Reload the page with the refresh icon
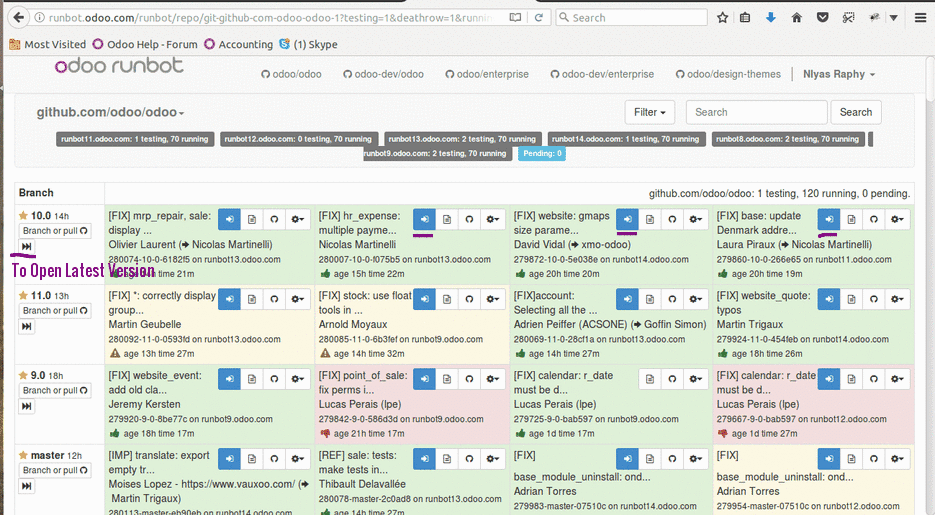 [x=538, y=17]
